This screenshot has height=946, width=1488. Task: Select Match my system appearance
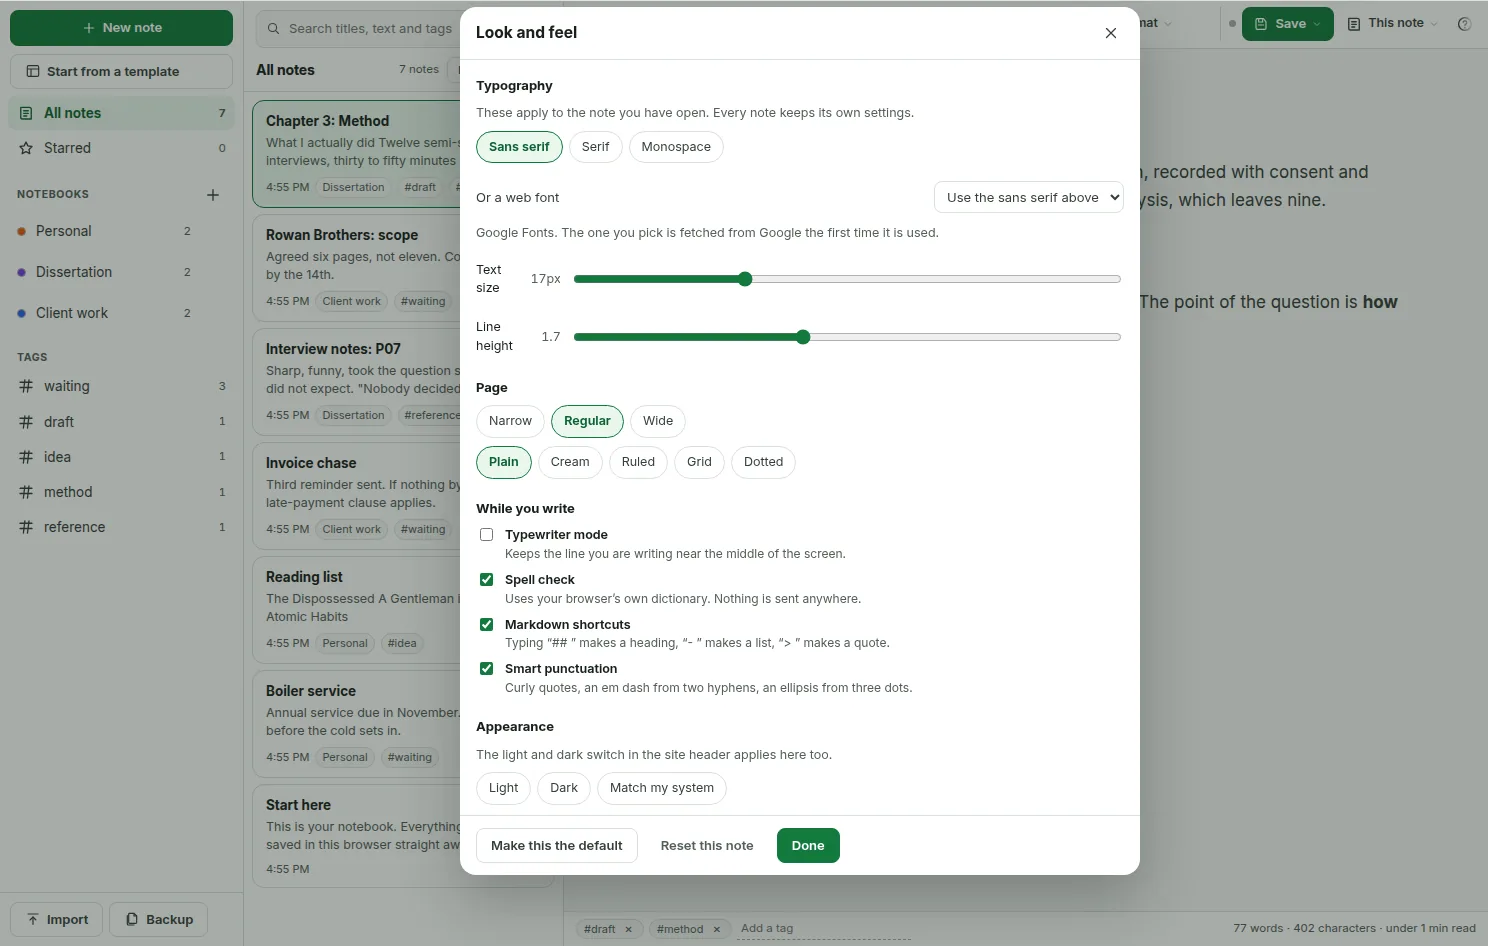(662, 788)
